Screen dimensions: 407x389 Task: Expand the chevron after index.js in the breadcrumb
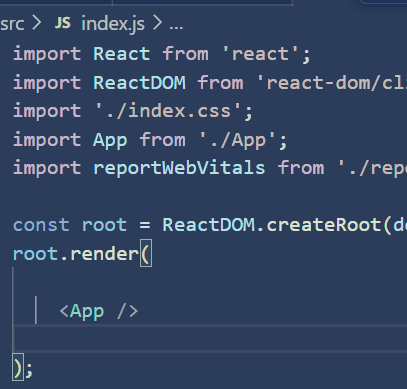point(157,24)
